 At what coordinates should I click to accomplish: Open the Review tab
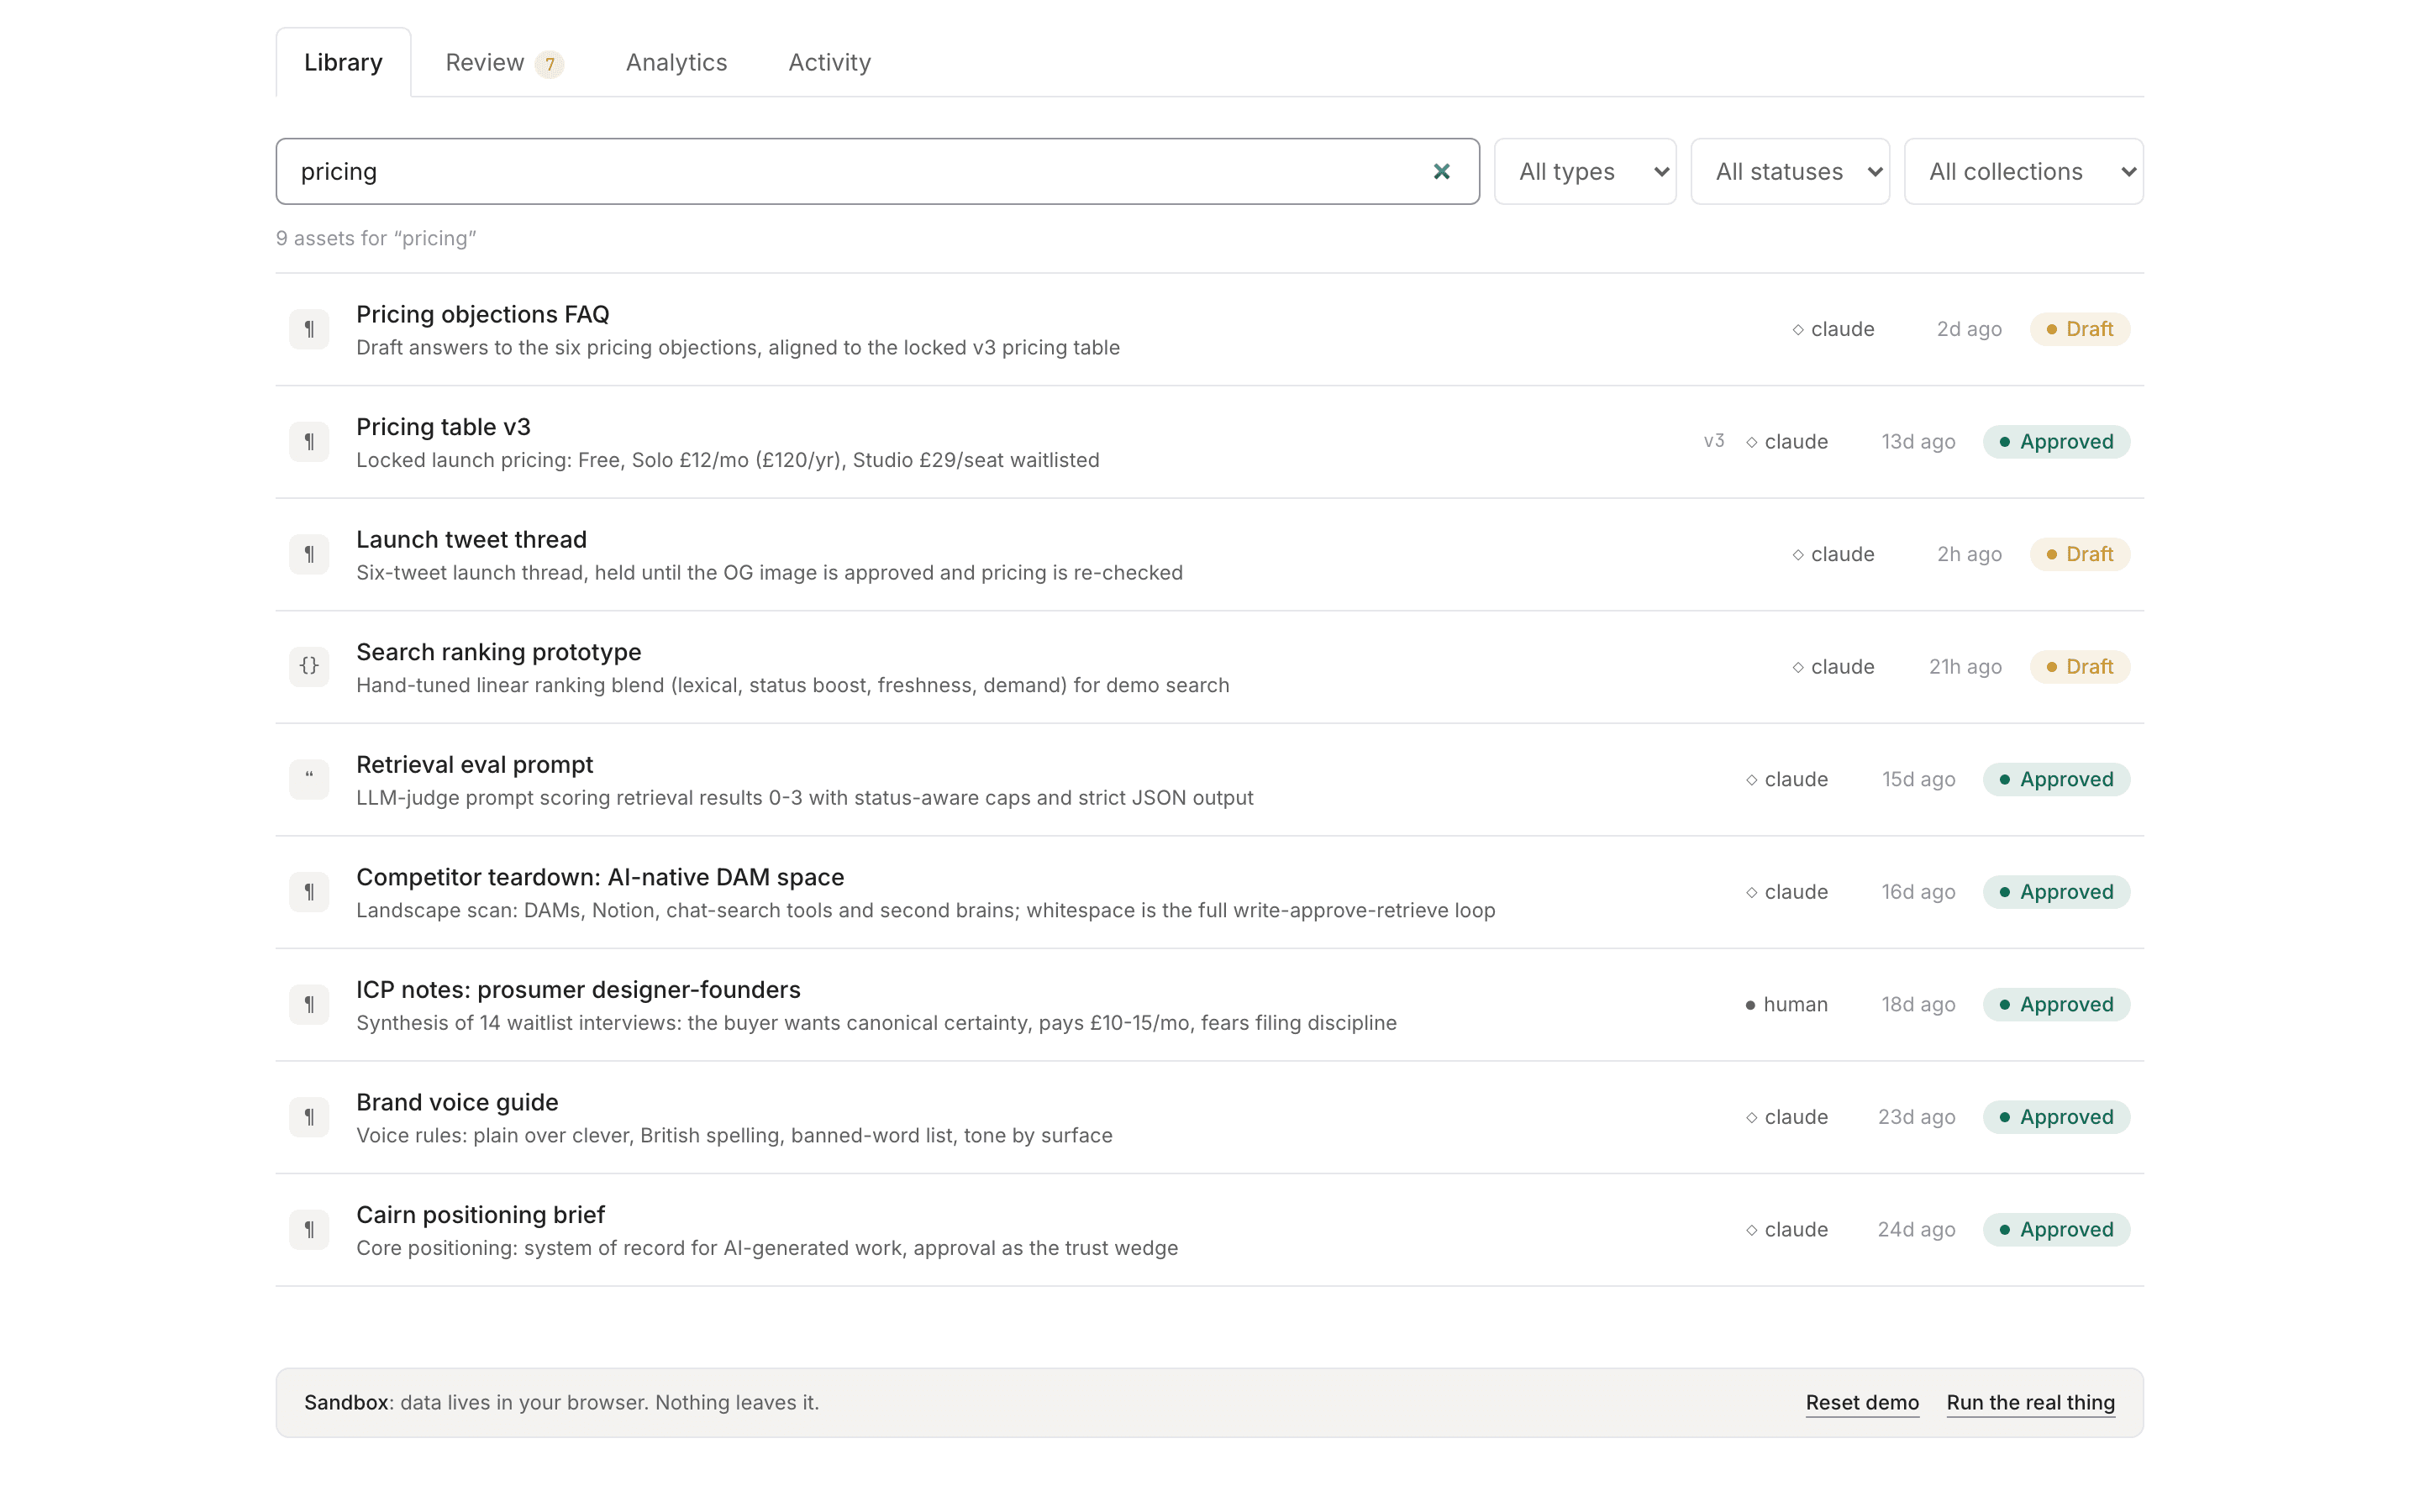(x=504, y=63)
